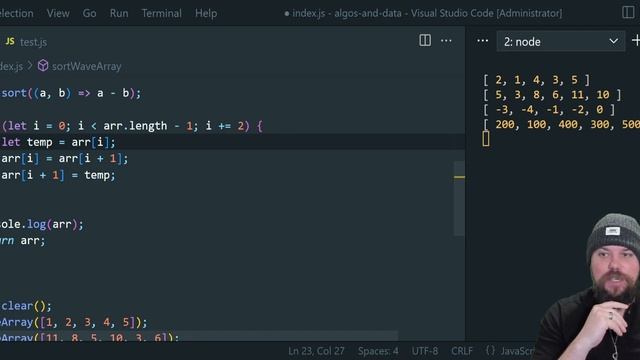Click sortWaveArray symbol icon in breadcrumb
Image resolution: width=640 pixels, height=360 pixels.
pos(43,66)
